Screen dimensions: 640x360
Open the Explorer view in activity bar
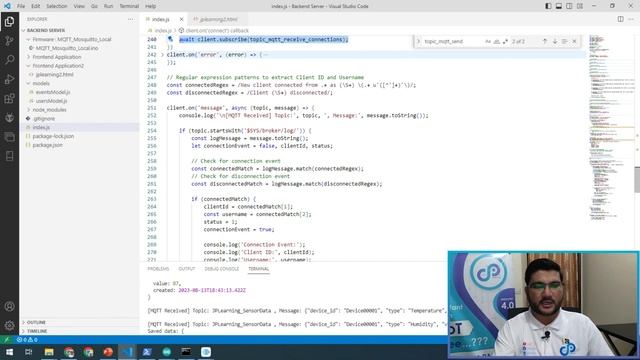(x=9, y=21)
